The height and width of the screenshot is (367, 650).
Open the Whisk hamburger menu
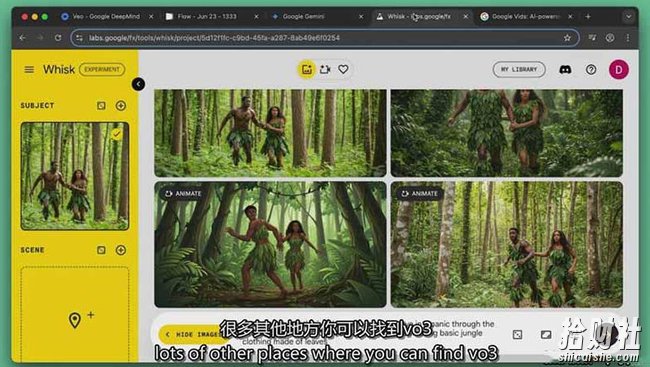coord(29,69)
